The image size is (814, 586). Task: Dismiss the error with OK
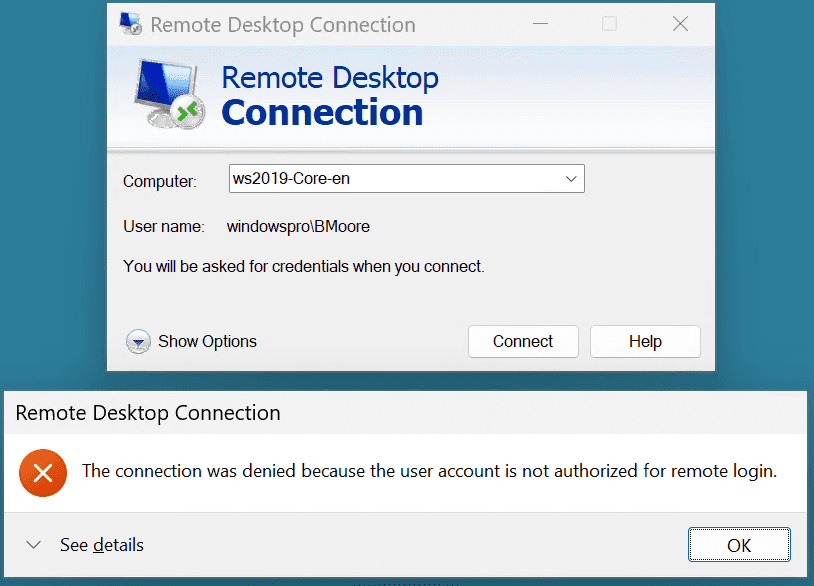(x=739, y=545)
